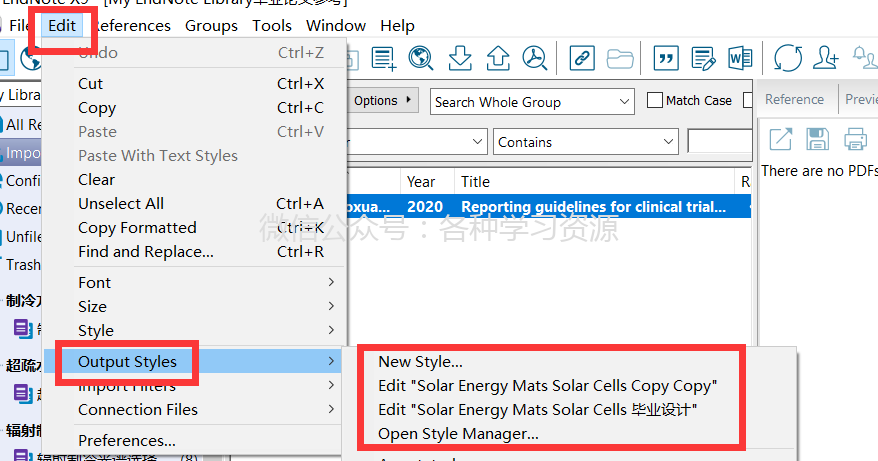Open the Groups menu
This screenshot has width=878, height=461.
[211, 26]
